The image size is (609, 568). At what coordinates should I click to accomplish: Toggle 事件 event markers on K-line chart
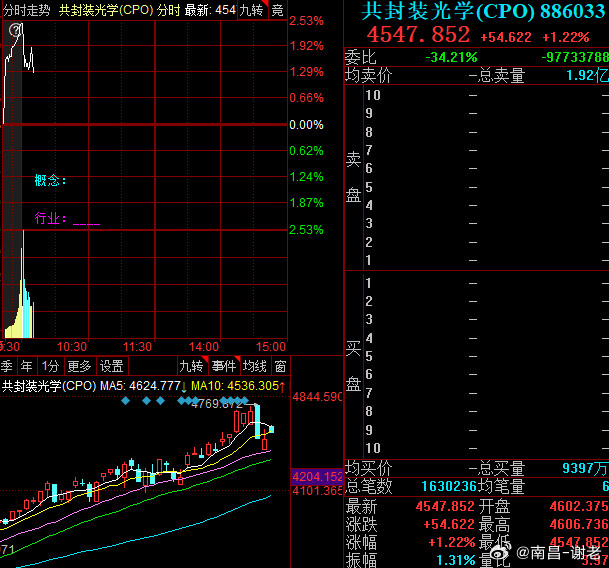(224, 366)
